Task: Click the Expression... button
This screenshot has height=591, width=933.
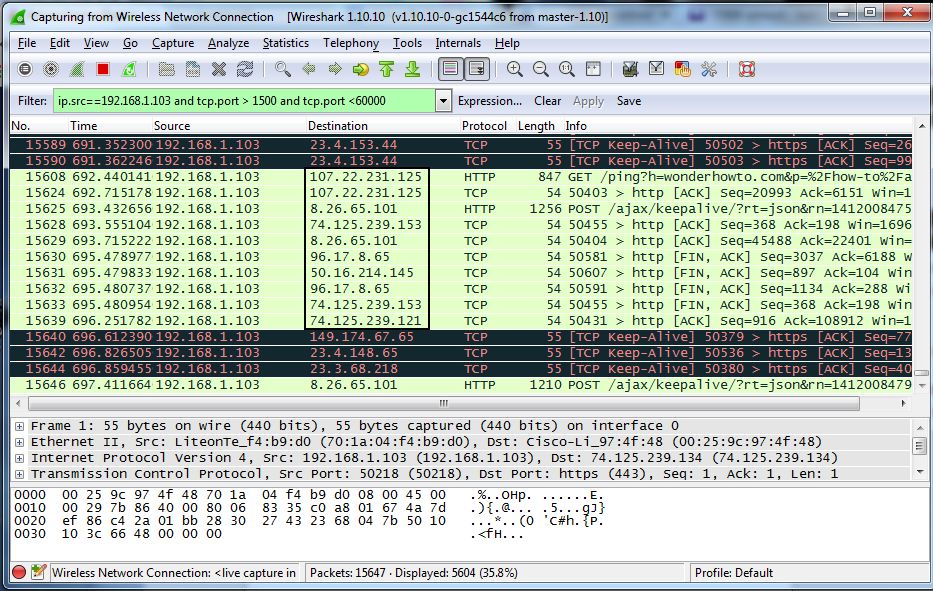Action: (x=489, y=101)
